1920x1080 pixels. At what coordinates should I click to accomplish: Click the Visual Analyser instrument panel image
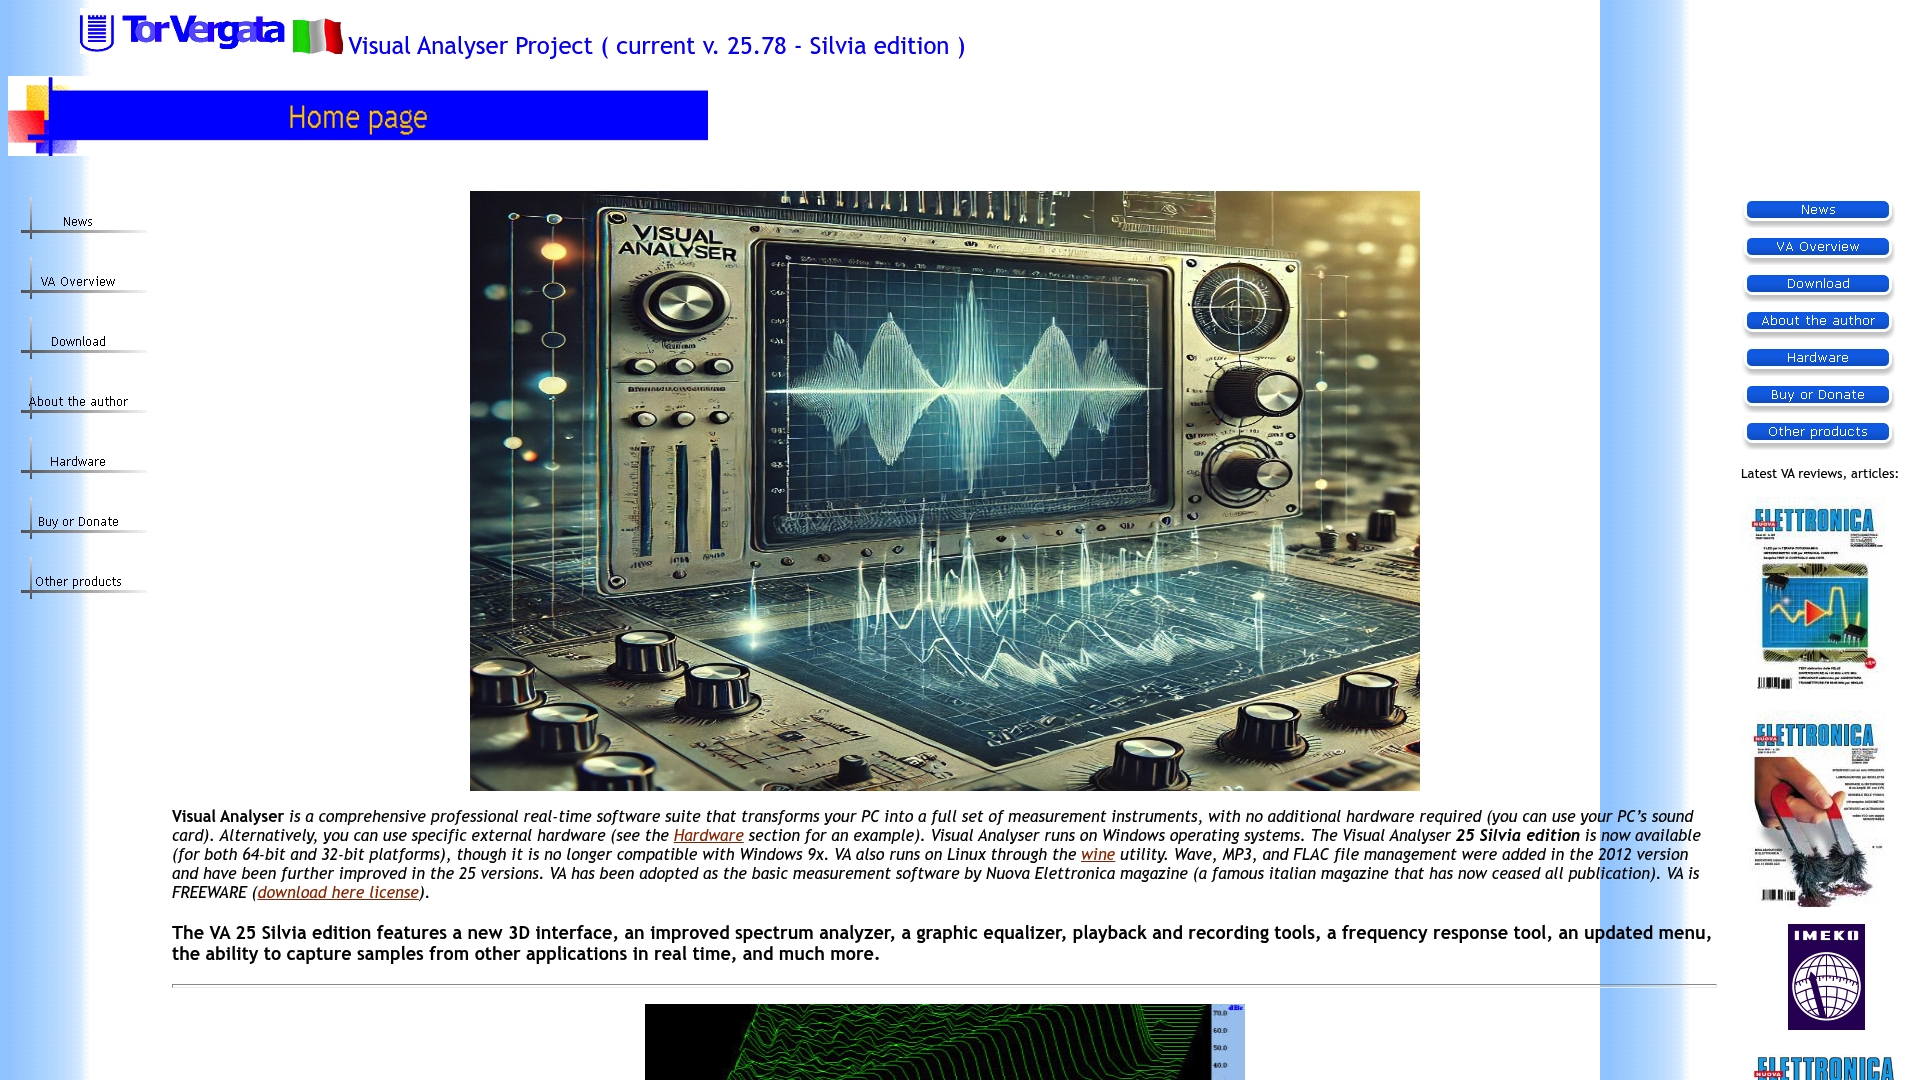[x=945, y=491]
